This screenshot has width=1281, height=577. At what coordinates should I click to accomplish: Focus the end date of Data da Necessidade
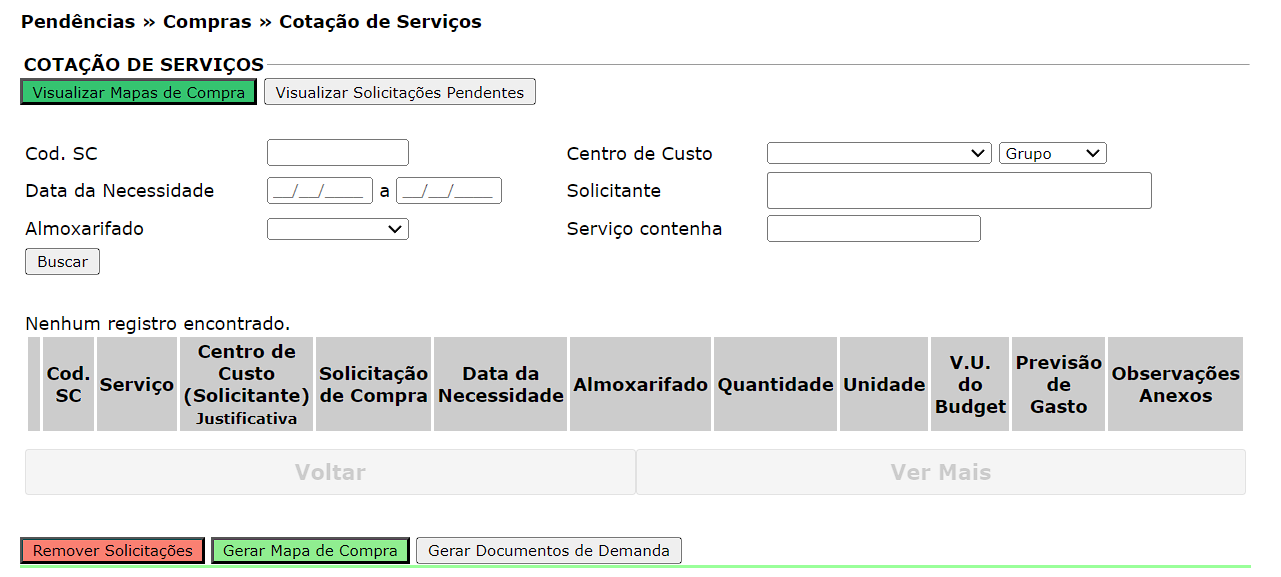(x=449, y=191)
